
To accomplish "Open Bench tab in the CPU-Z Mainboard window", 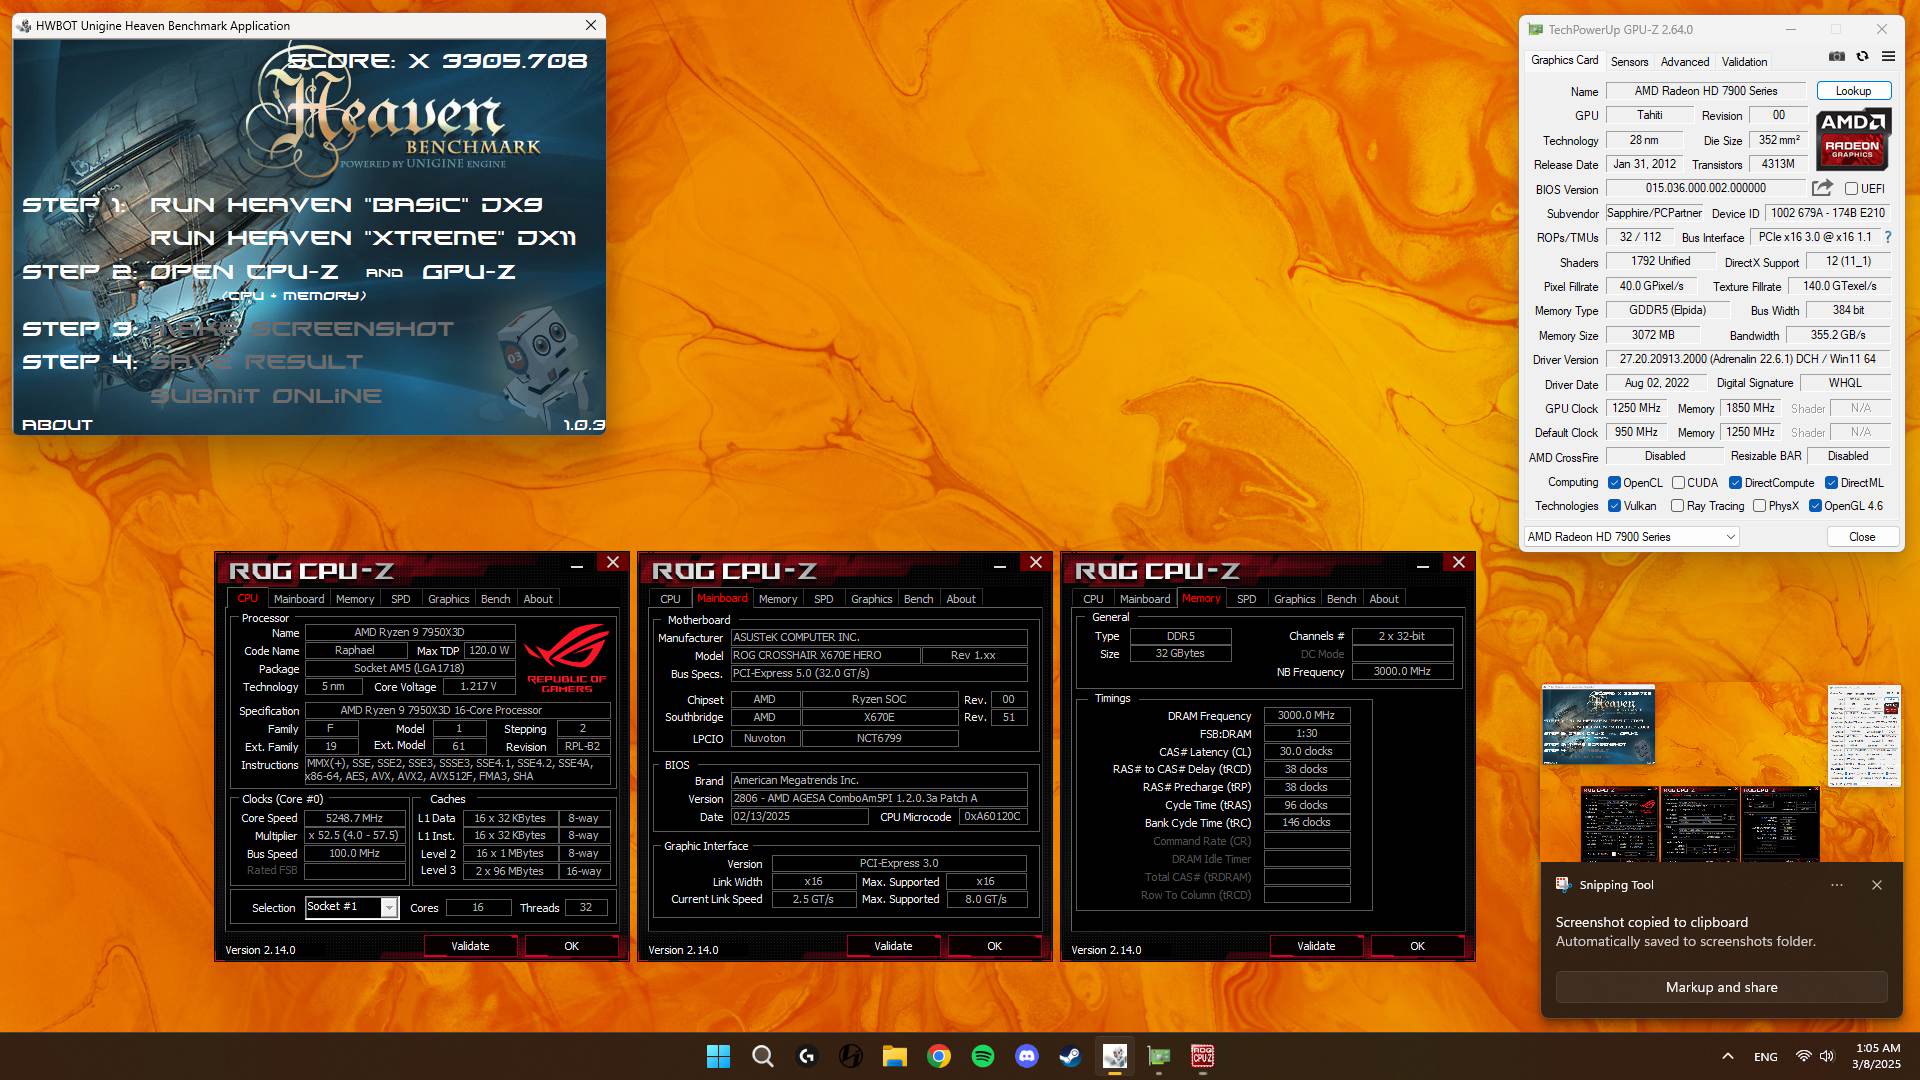I will point(918,599).
